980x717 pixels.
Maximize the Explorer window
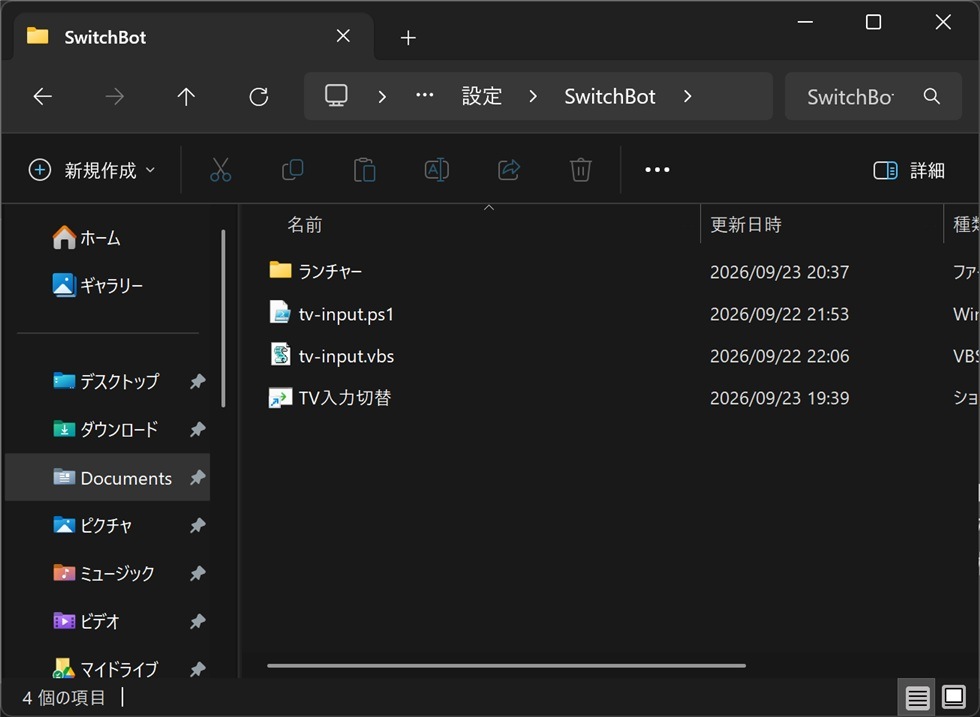[873, 22]
